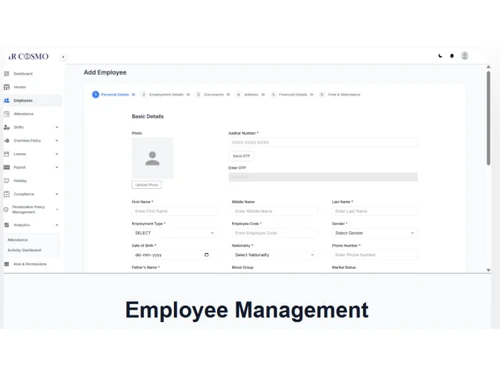500x375 pixels.
Task: Expand the Compliance submenu arrow
Action: click(57, 194)
